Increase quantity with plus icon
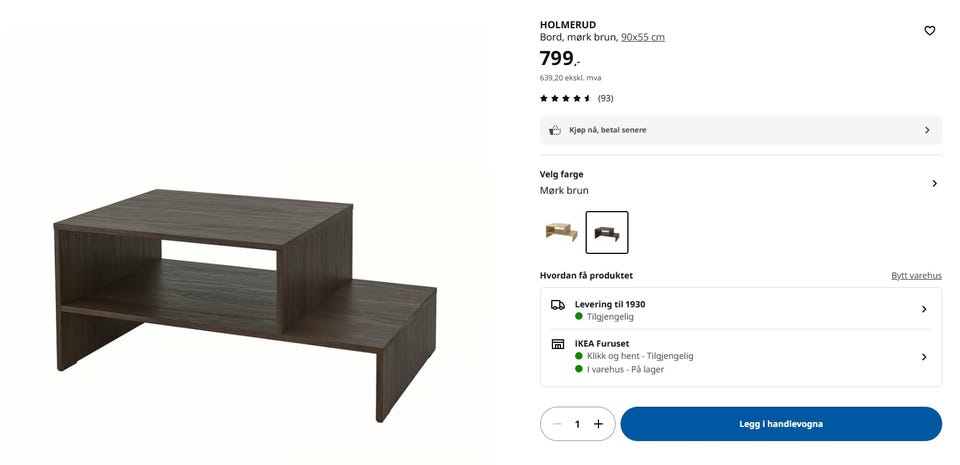The image size is (960, 465). pos(598,424)
